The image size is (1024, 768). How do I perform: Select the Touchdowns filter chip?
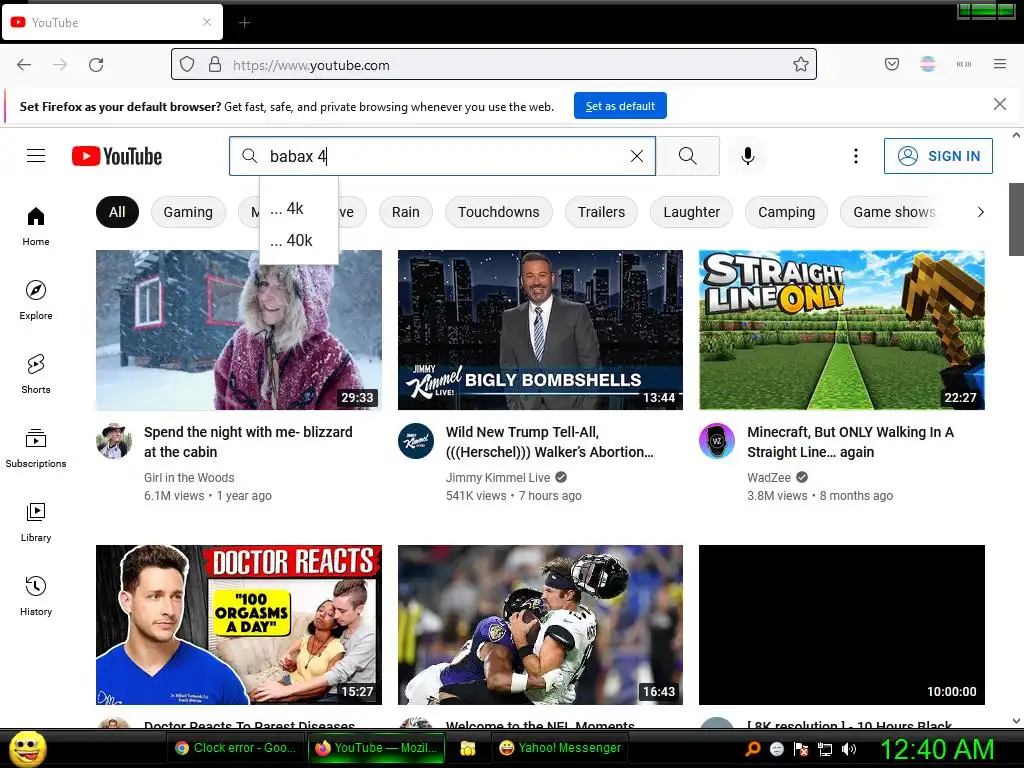point(498,212)
